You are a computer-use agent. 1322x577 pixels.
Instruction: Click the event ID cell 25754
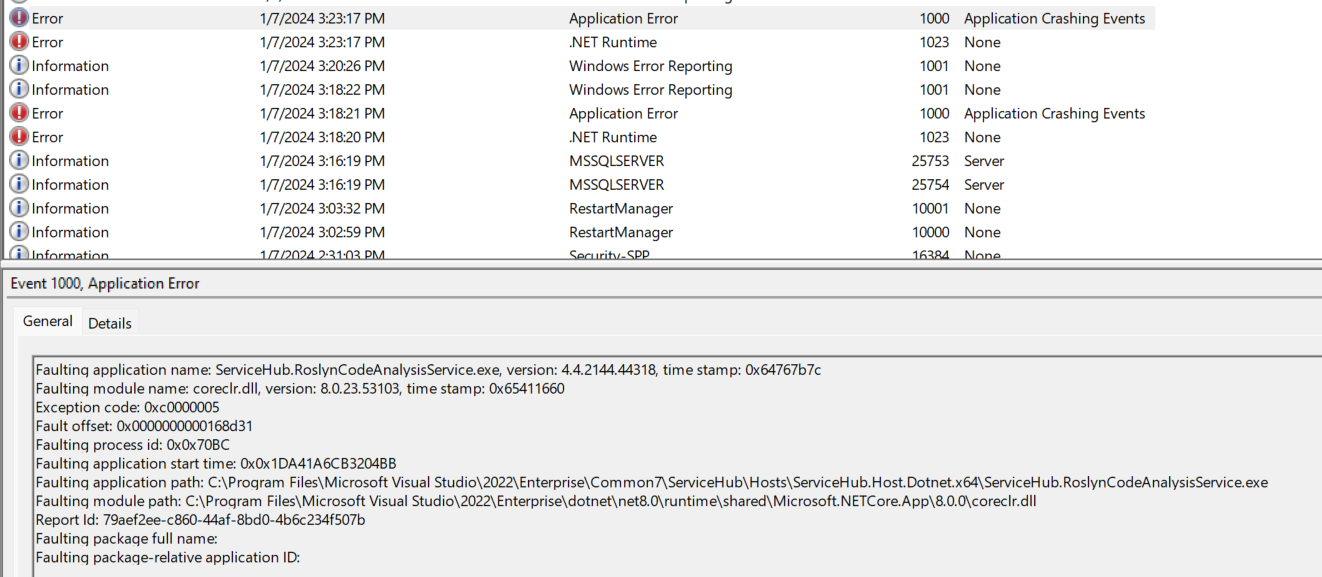(x=930, y=185)
